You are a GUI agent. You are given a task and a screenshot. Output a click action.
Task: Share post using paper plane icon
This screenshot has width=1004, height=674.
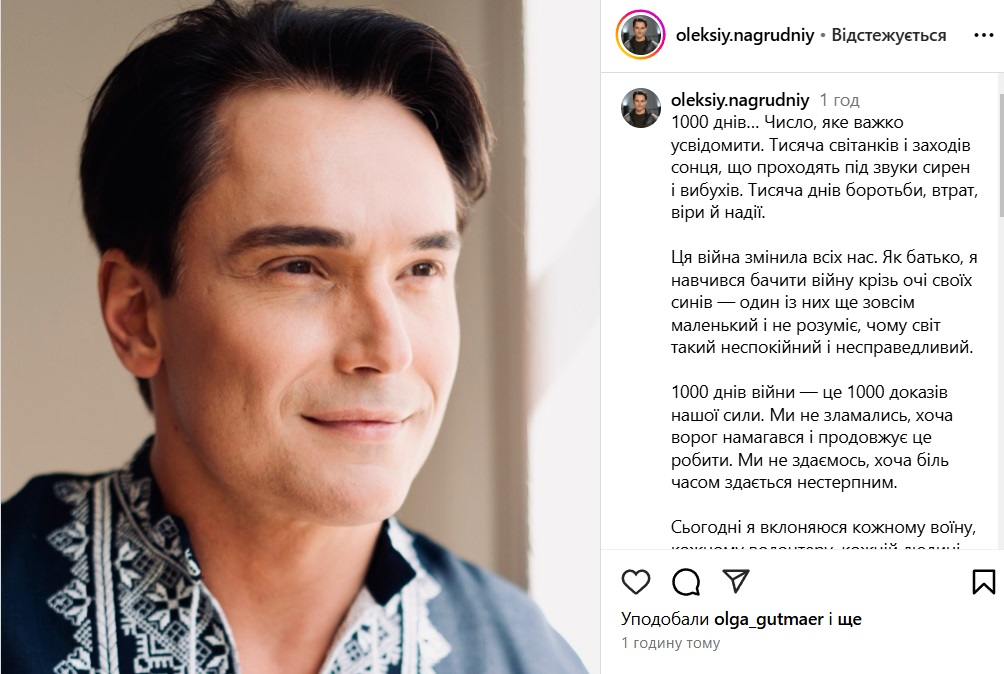736,581
